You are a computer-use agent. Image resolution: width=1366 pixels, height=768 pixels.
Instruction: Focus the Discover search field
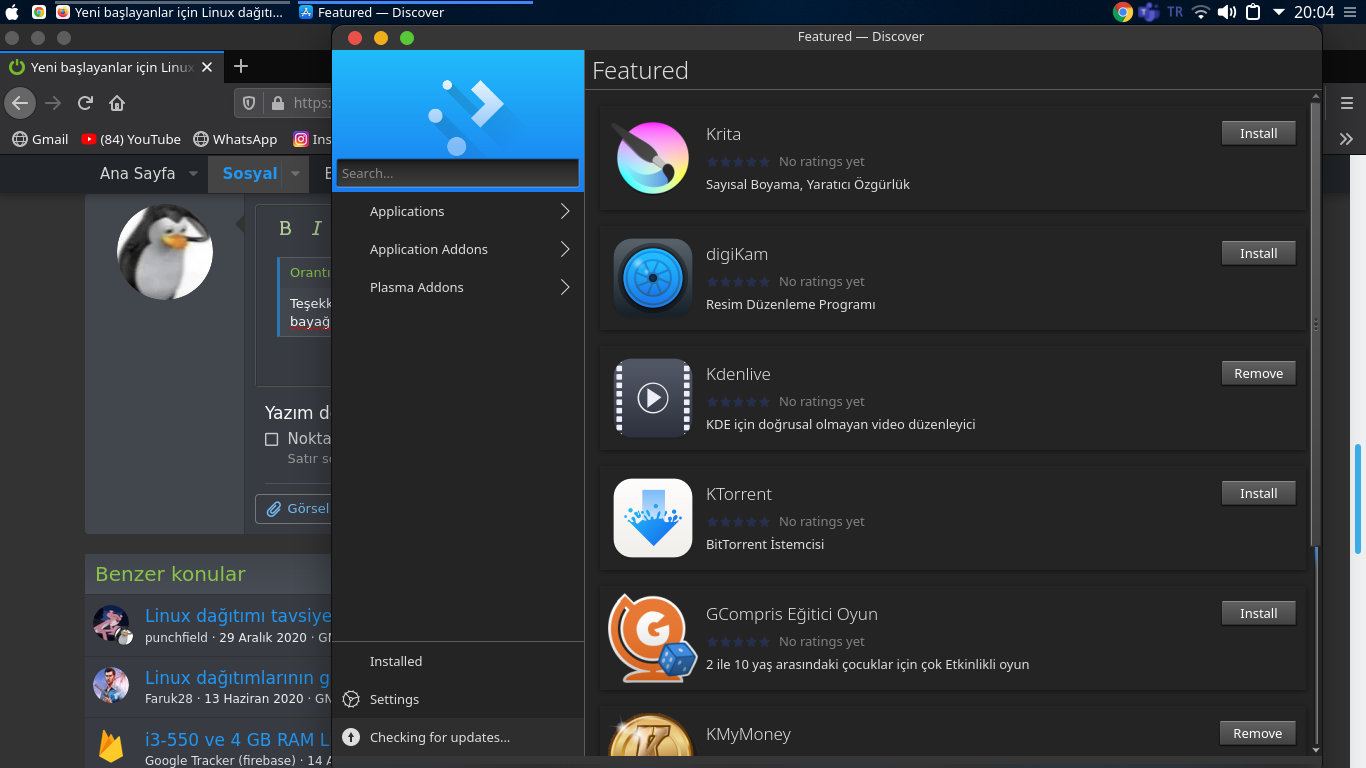tap(458, 173)
